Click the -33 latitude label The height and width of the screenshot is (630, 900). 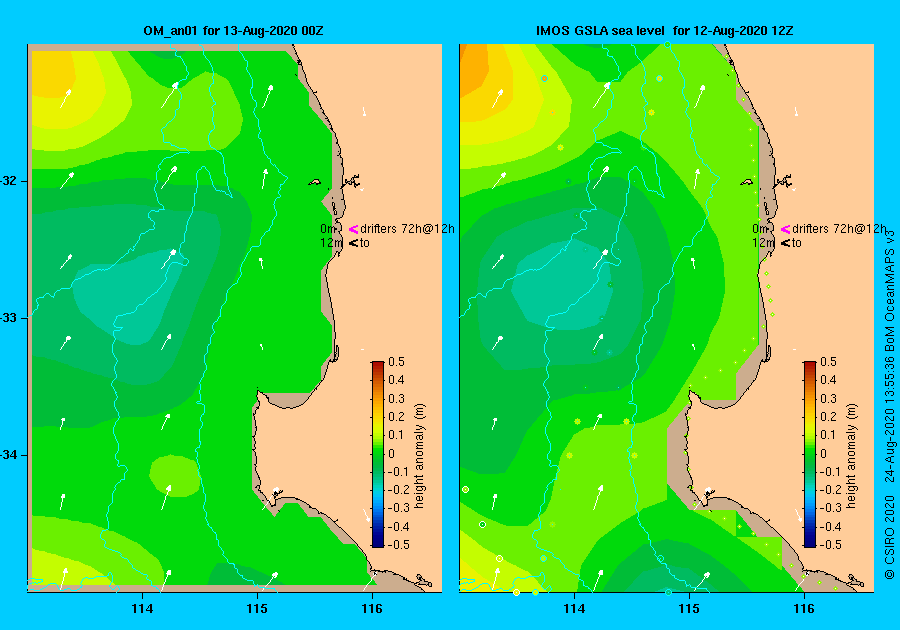point(9,318)
